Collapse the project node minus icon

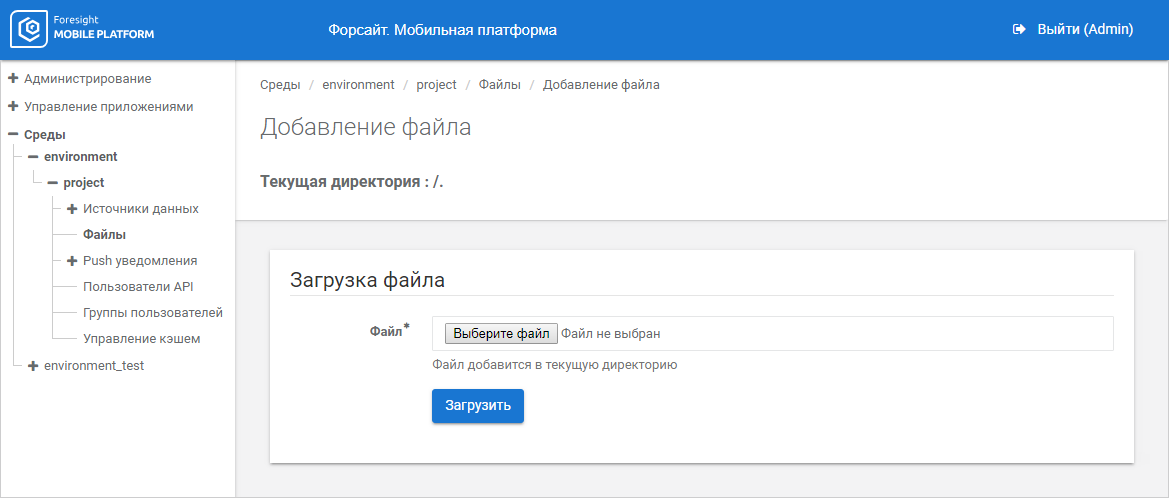(52, 183)
